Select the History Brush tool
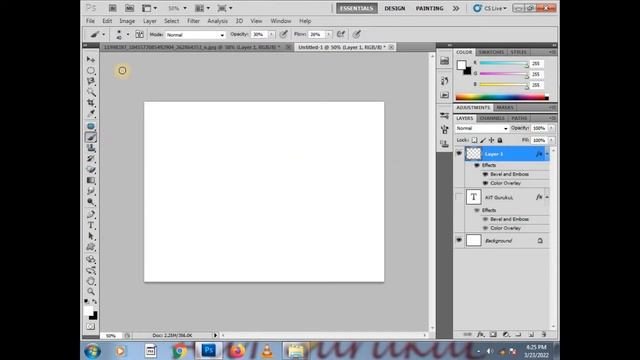Screen dimensions: 640x360 91,158
